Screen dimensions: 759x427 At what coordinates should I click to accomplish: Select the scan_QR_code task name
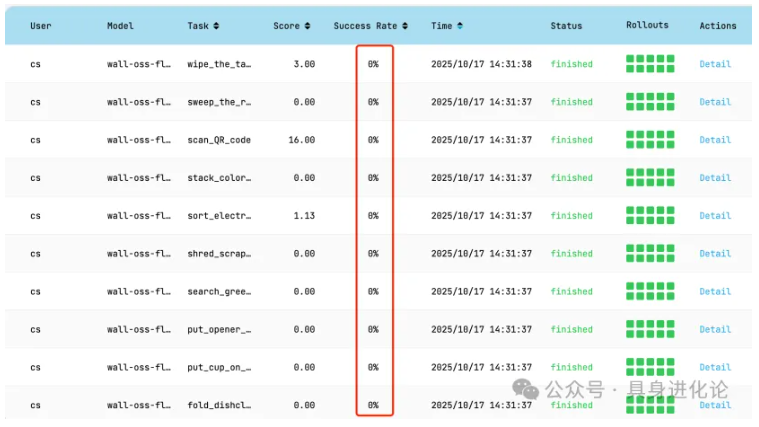click(x=218, y=140)
